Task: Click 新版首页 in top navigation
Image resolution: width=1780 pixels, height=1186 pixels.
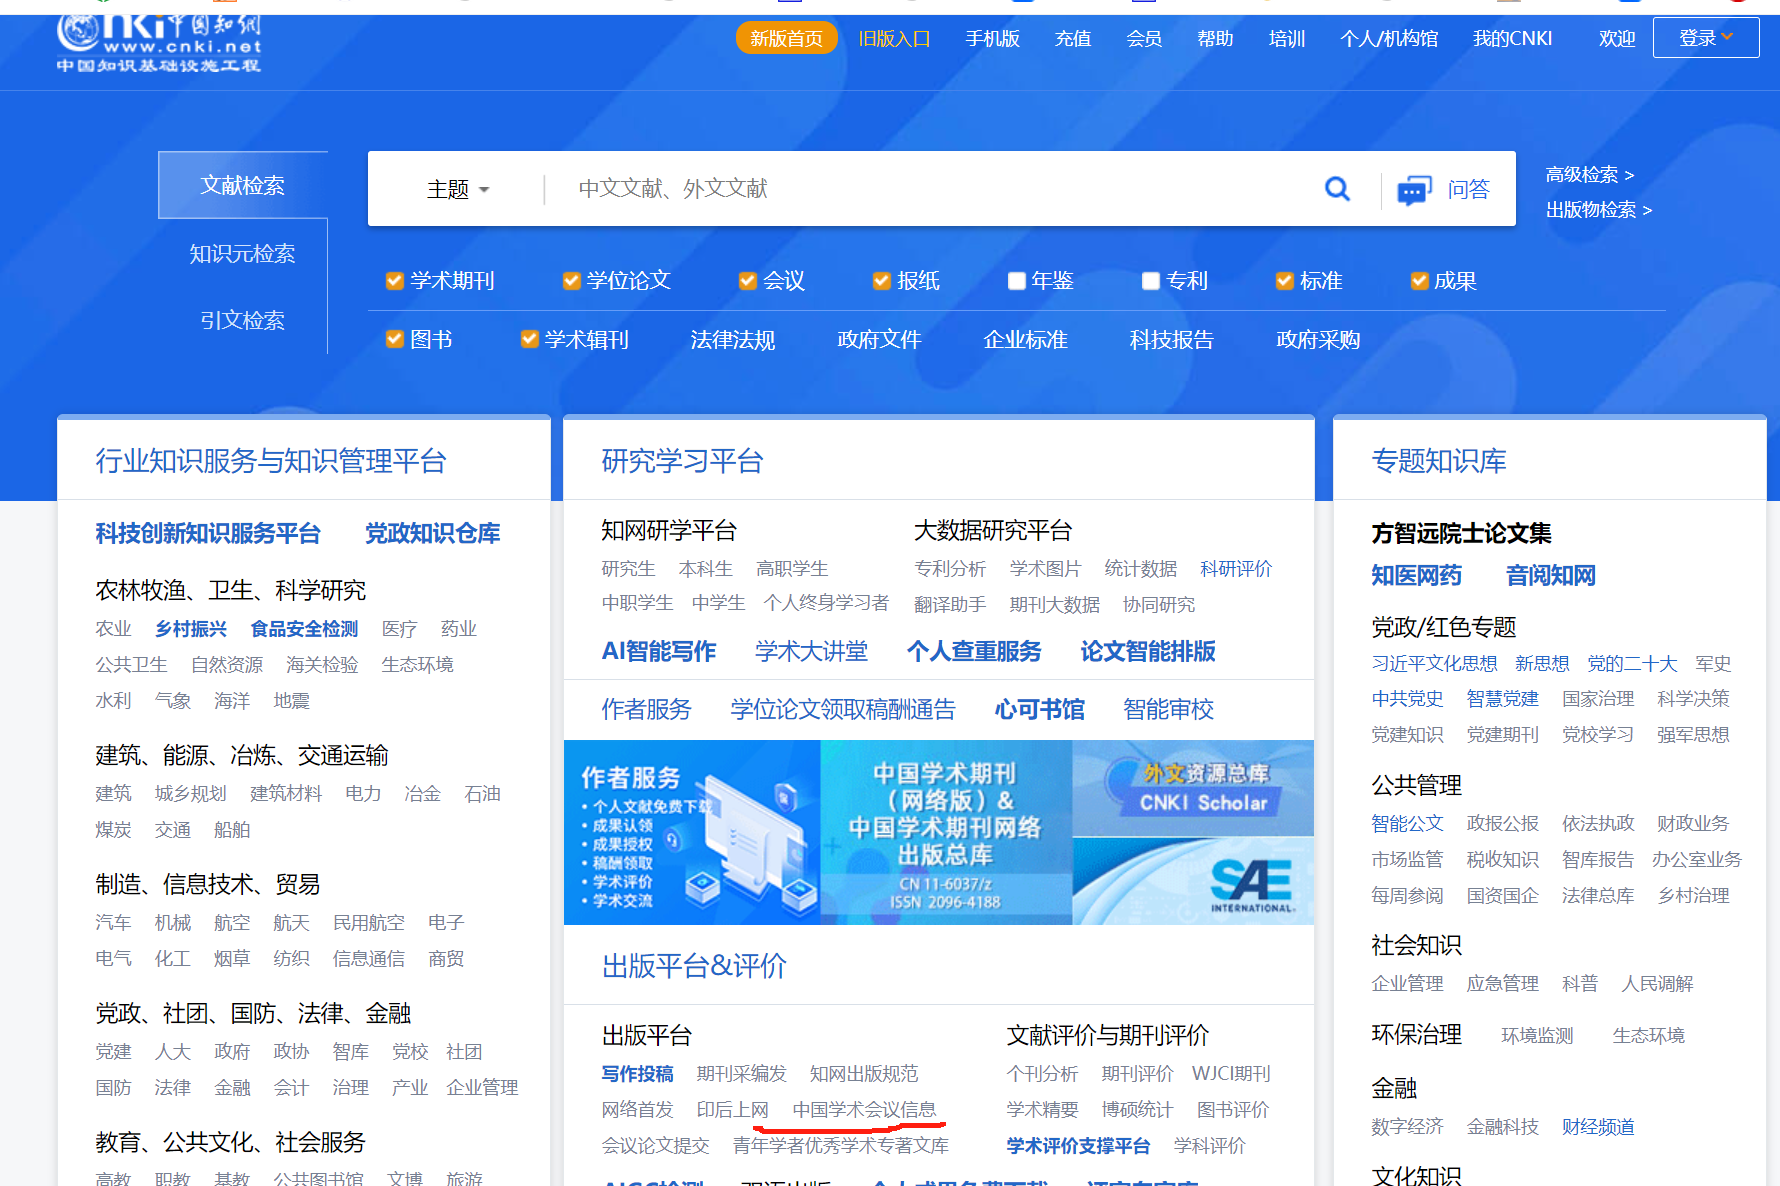Action: click(786, 38)
